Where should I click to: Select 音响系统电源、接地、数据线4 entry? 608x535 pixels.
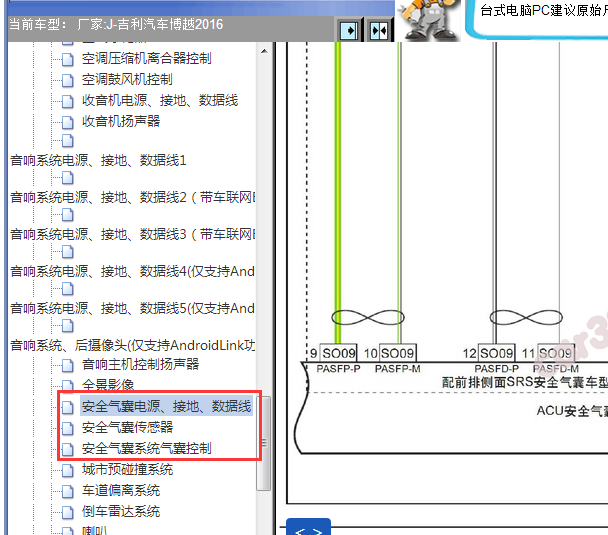tap(133, 271)
